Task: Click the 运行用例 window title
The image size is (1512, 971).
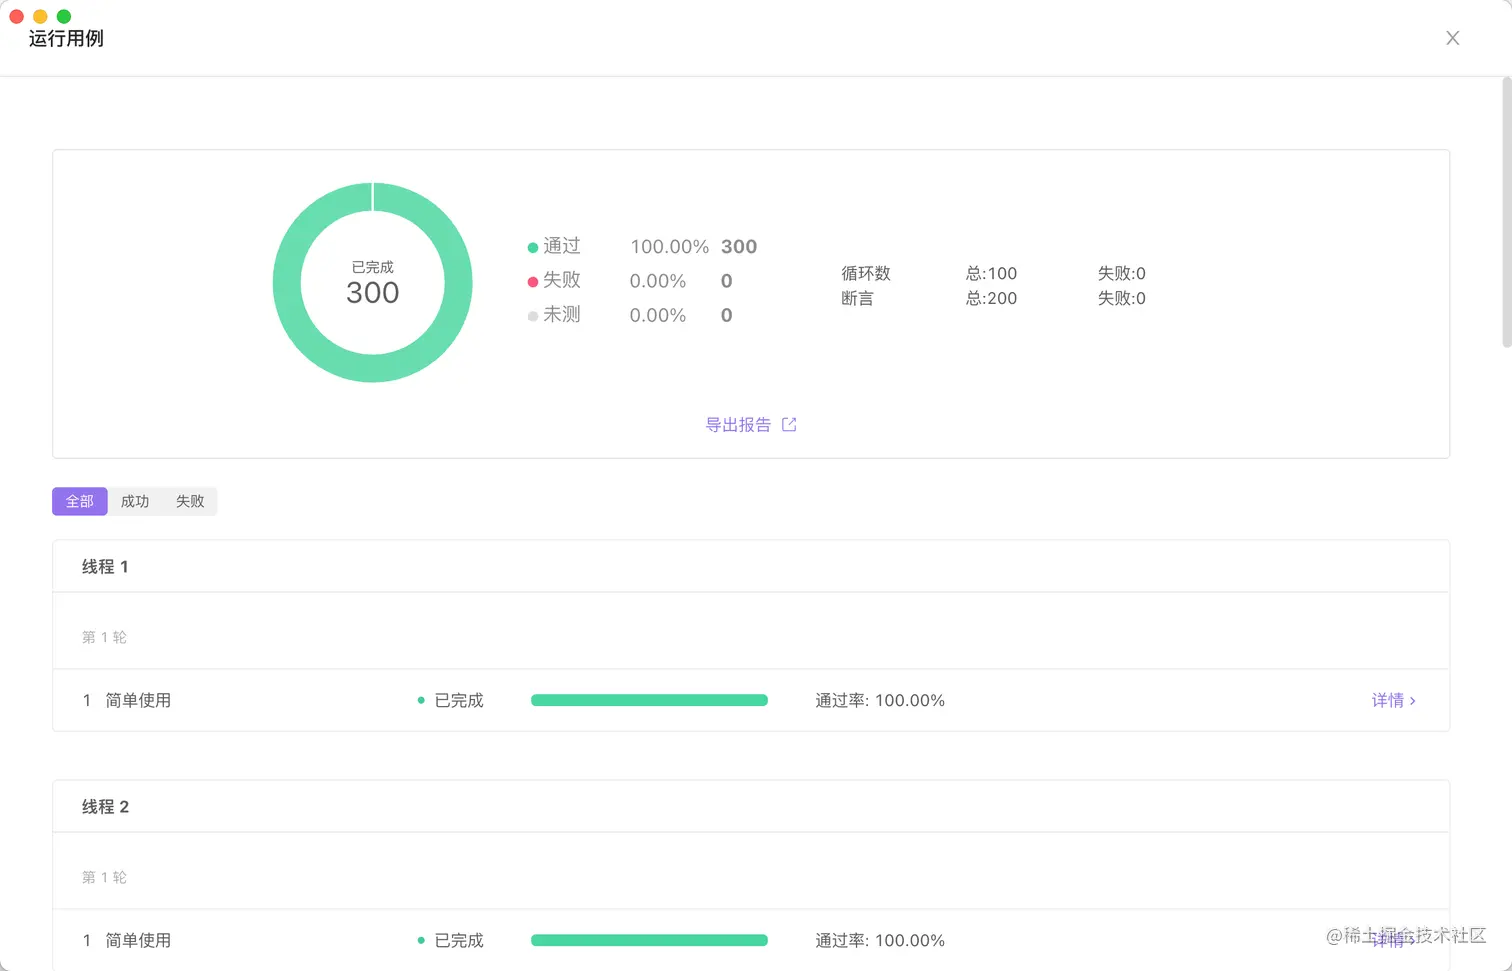Action: coord(66,38)
